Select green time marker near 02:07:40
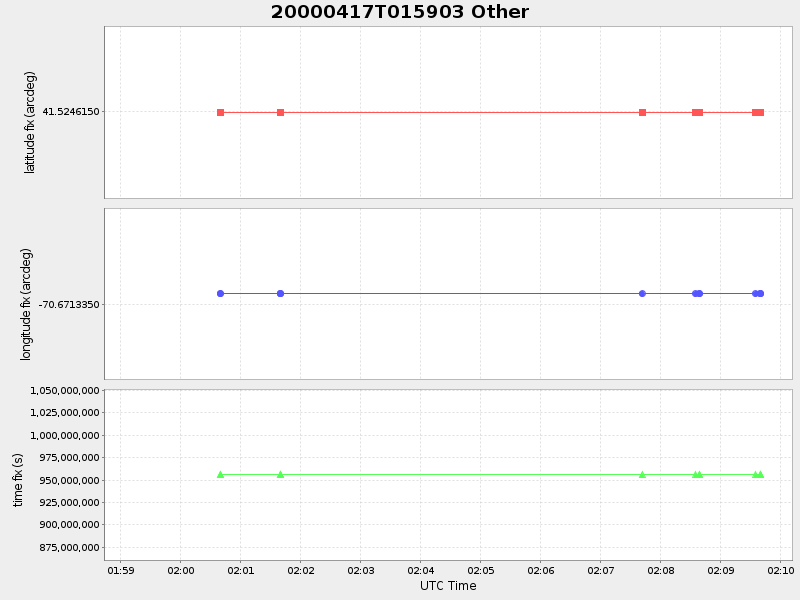800x600 pixels. pos(642,474)
